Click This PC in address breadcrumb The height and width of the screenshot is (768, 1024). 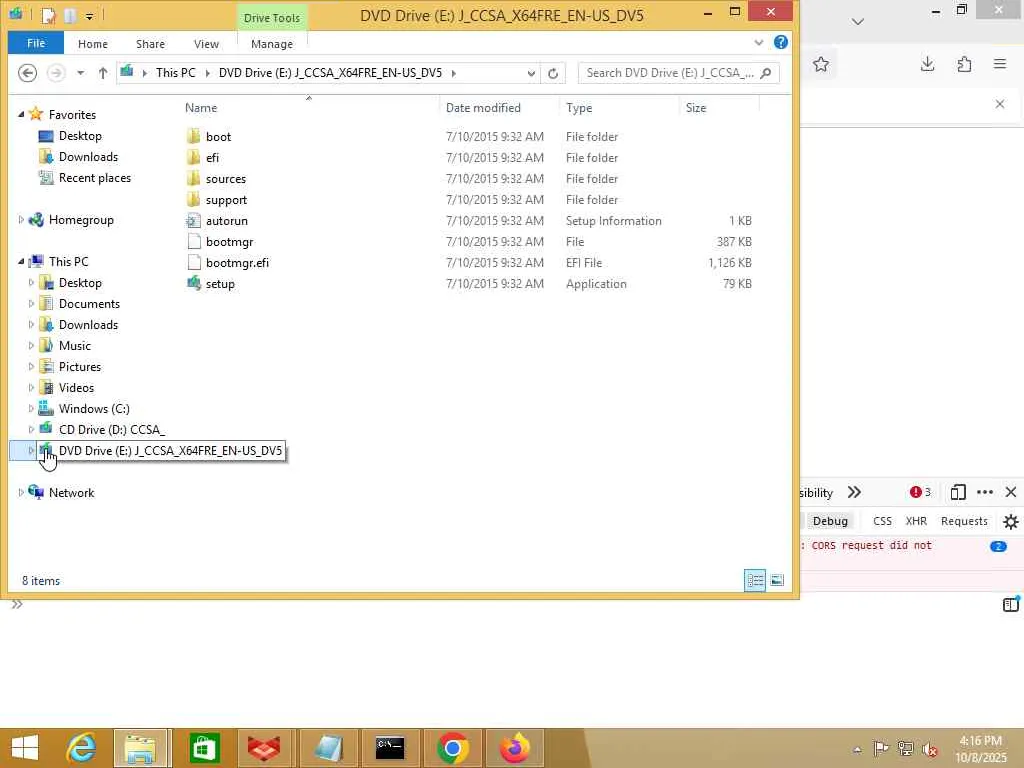[176, 72]
